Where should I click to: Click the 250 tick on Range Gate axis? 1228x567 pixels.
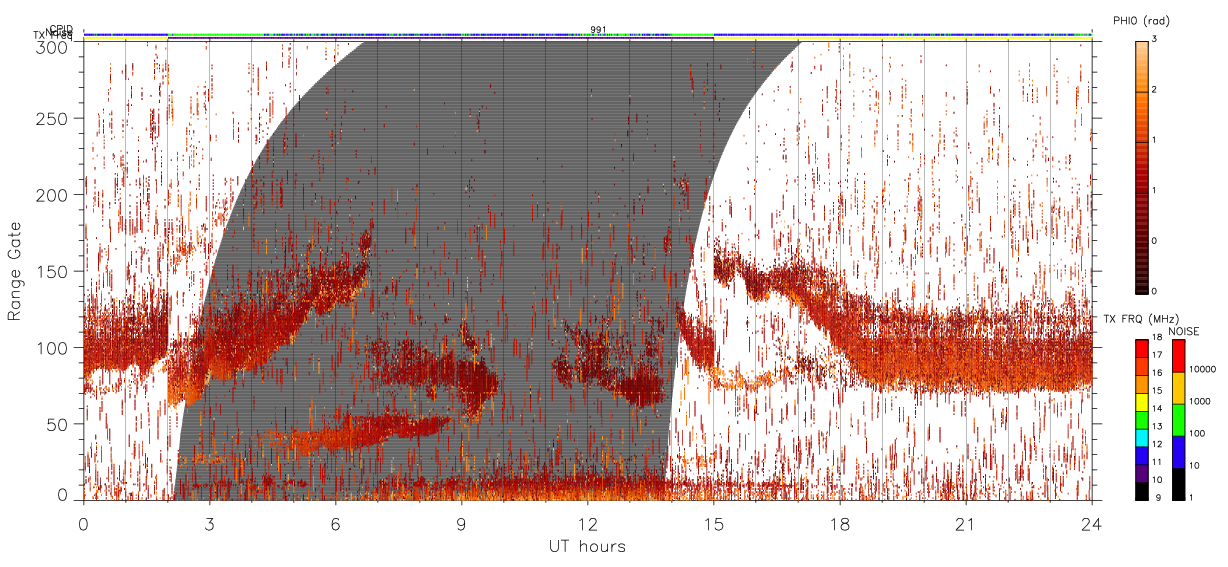tap(54, 119)
